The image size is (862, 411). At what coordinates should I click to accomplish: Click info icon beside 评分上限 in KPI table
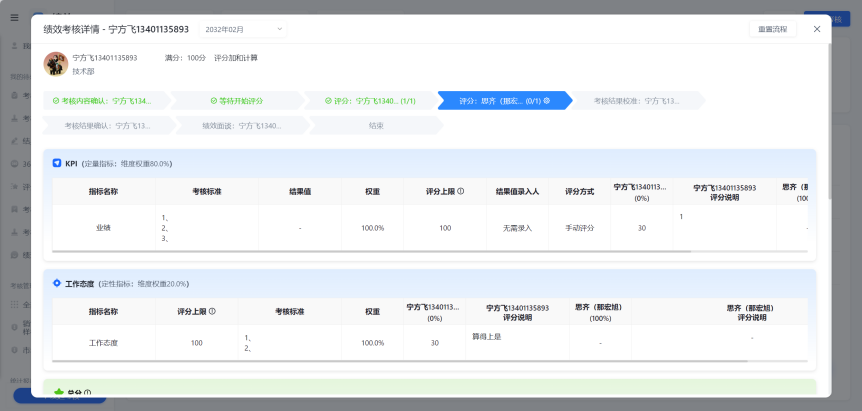(461, 191)
